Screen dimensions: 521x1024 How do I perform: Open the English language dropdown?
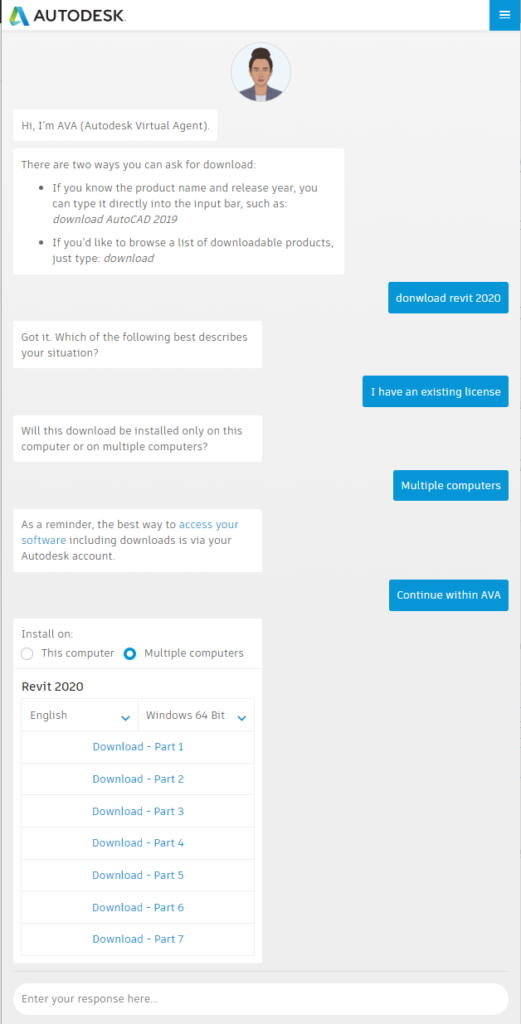coord(80,715)
